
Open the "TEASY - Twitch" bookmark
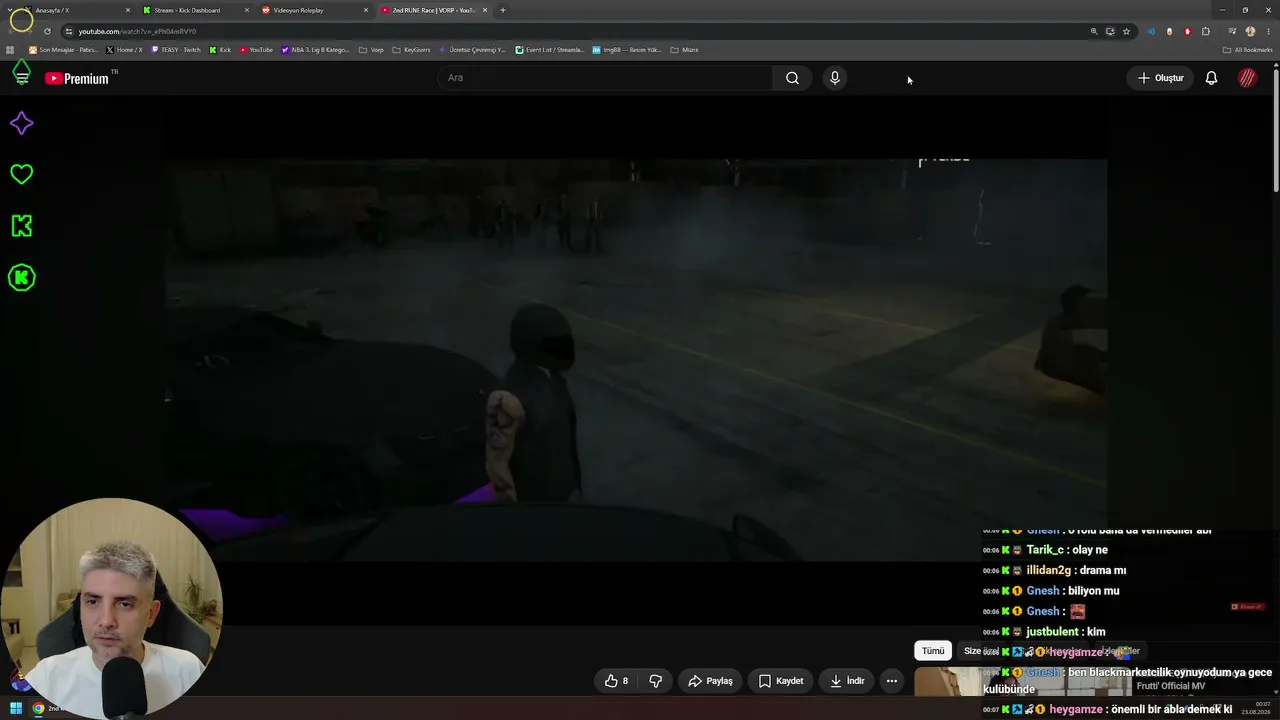click(176, 50)
